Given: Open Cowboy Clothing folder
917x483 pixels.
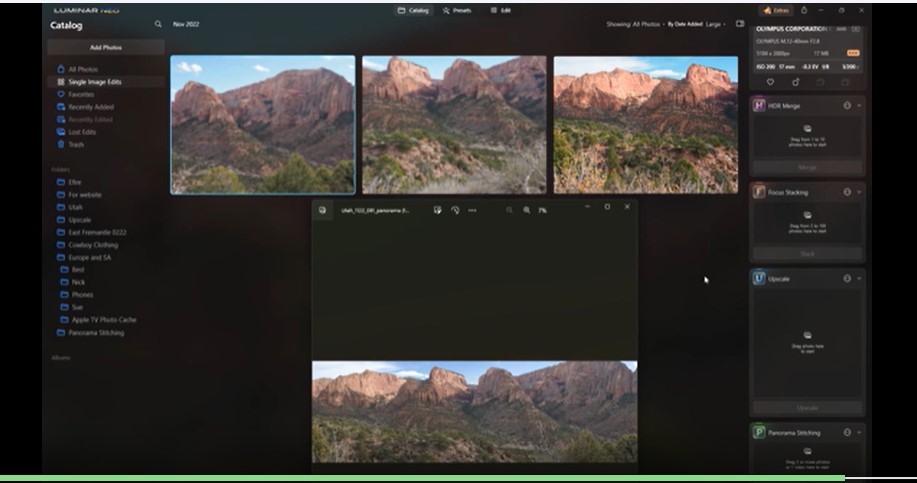Looking at the screenshot, I should [93, 245].
